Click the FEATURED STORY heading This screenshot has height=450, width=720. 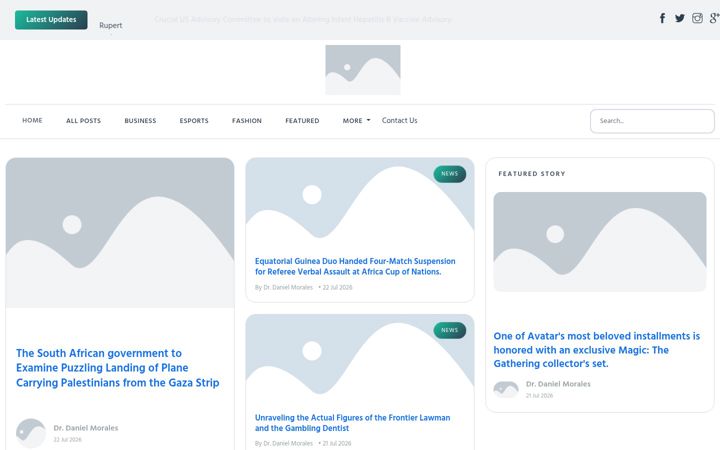(x=532, y=174)
